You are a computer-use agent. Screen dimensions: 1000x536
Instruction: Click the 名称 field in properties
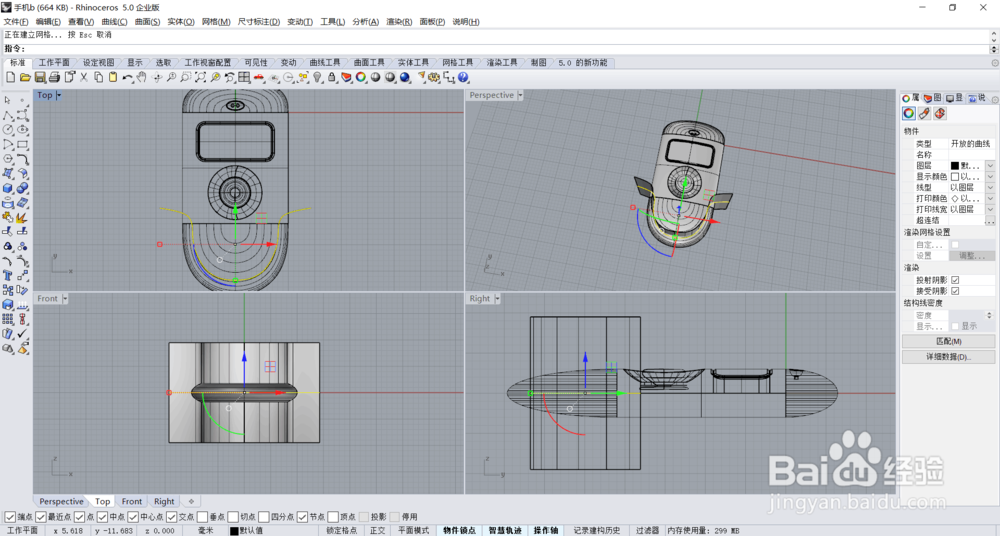[x=971, y=155]
